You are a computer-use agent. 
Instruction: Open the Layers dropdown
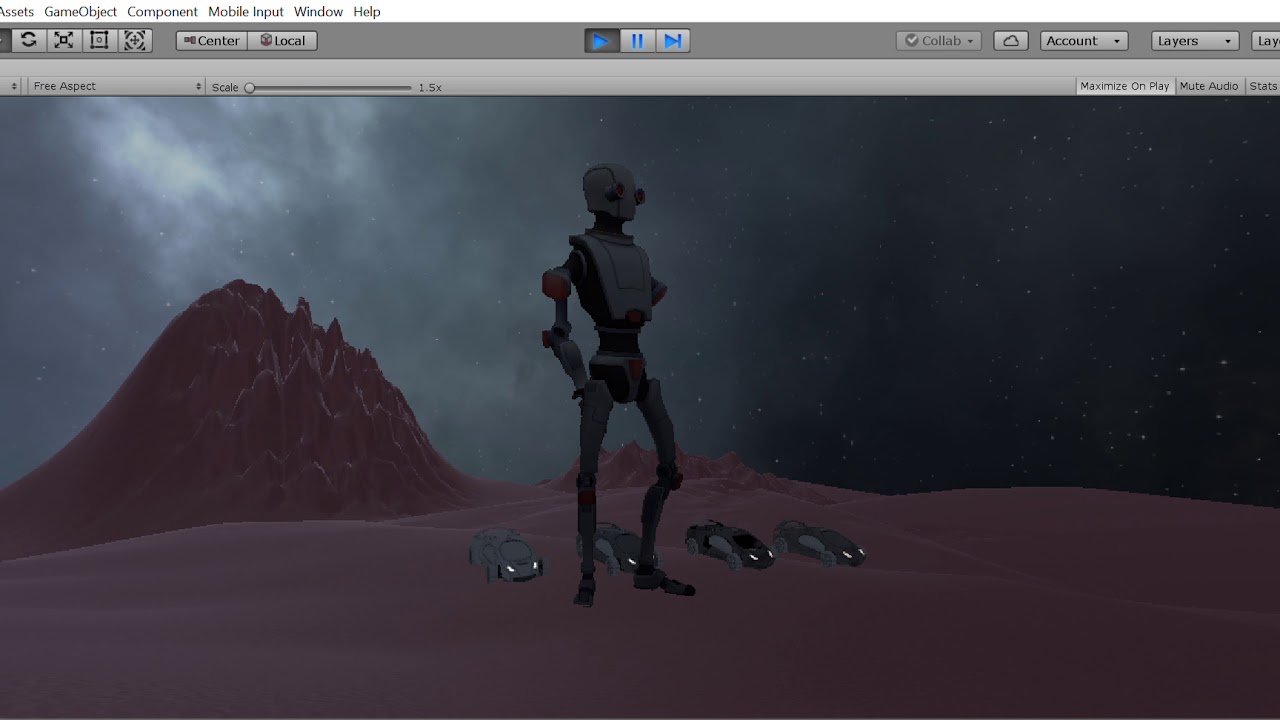point(1195,41)
